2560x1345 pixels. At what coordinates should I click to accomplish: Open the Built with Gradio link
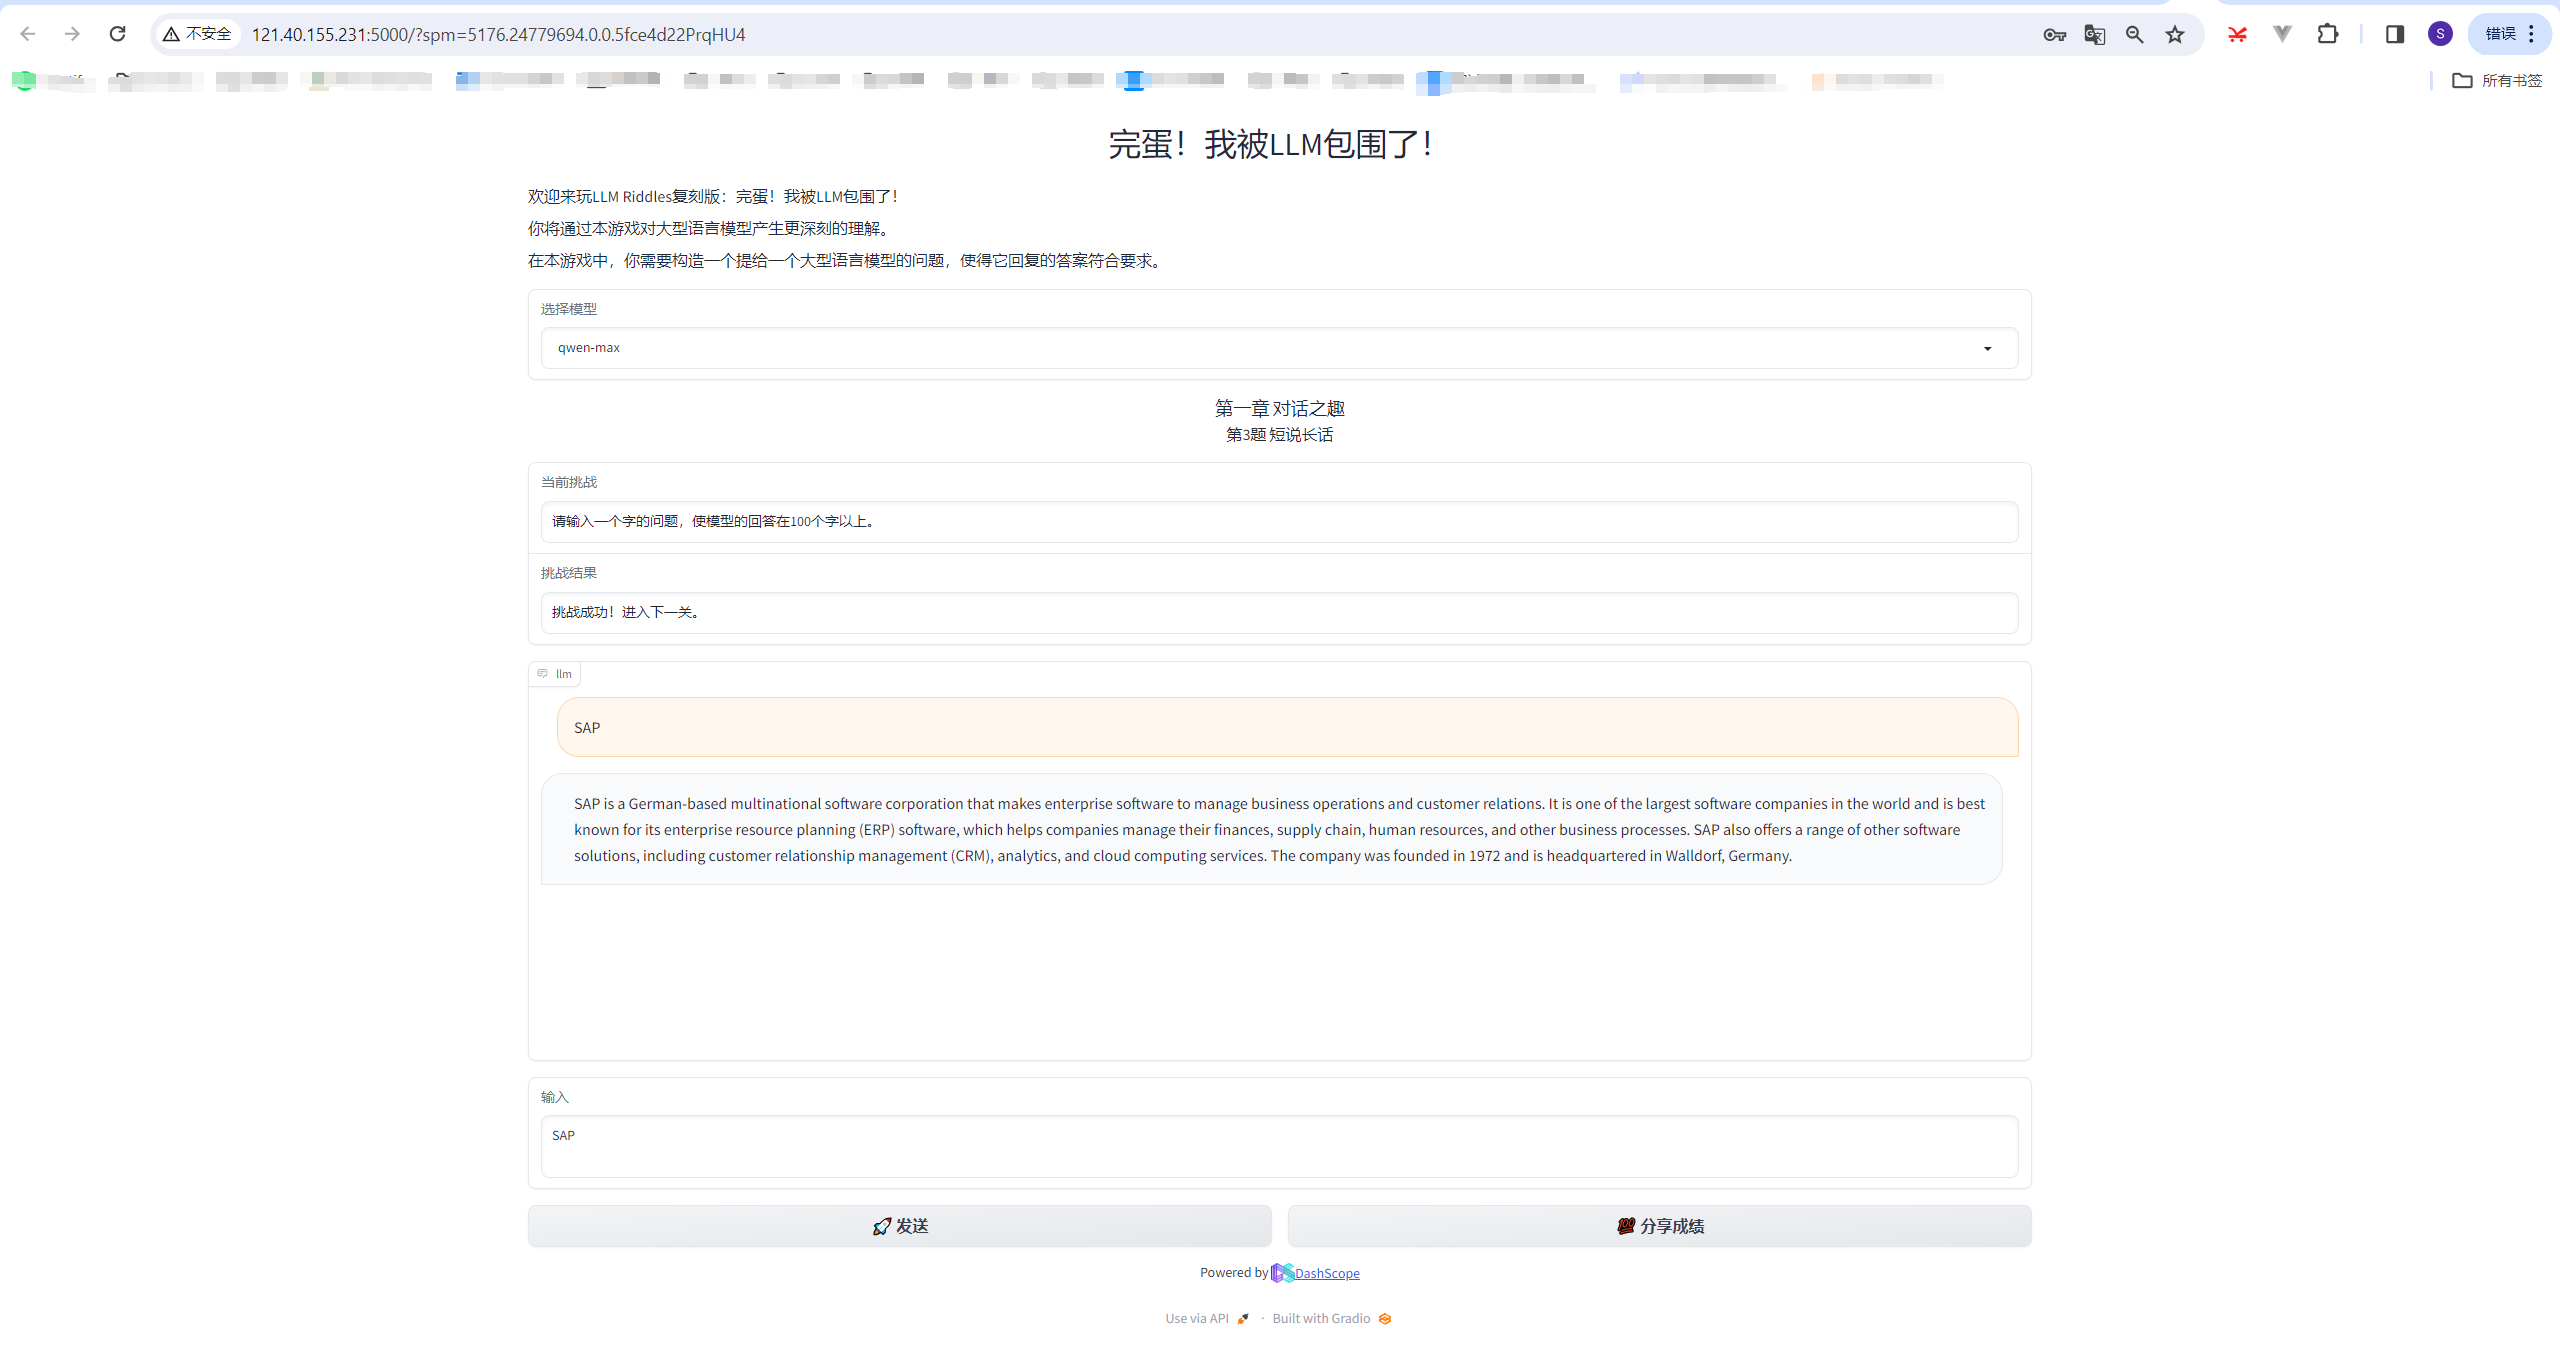1332,1319
